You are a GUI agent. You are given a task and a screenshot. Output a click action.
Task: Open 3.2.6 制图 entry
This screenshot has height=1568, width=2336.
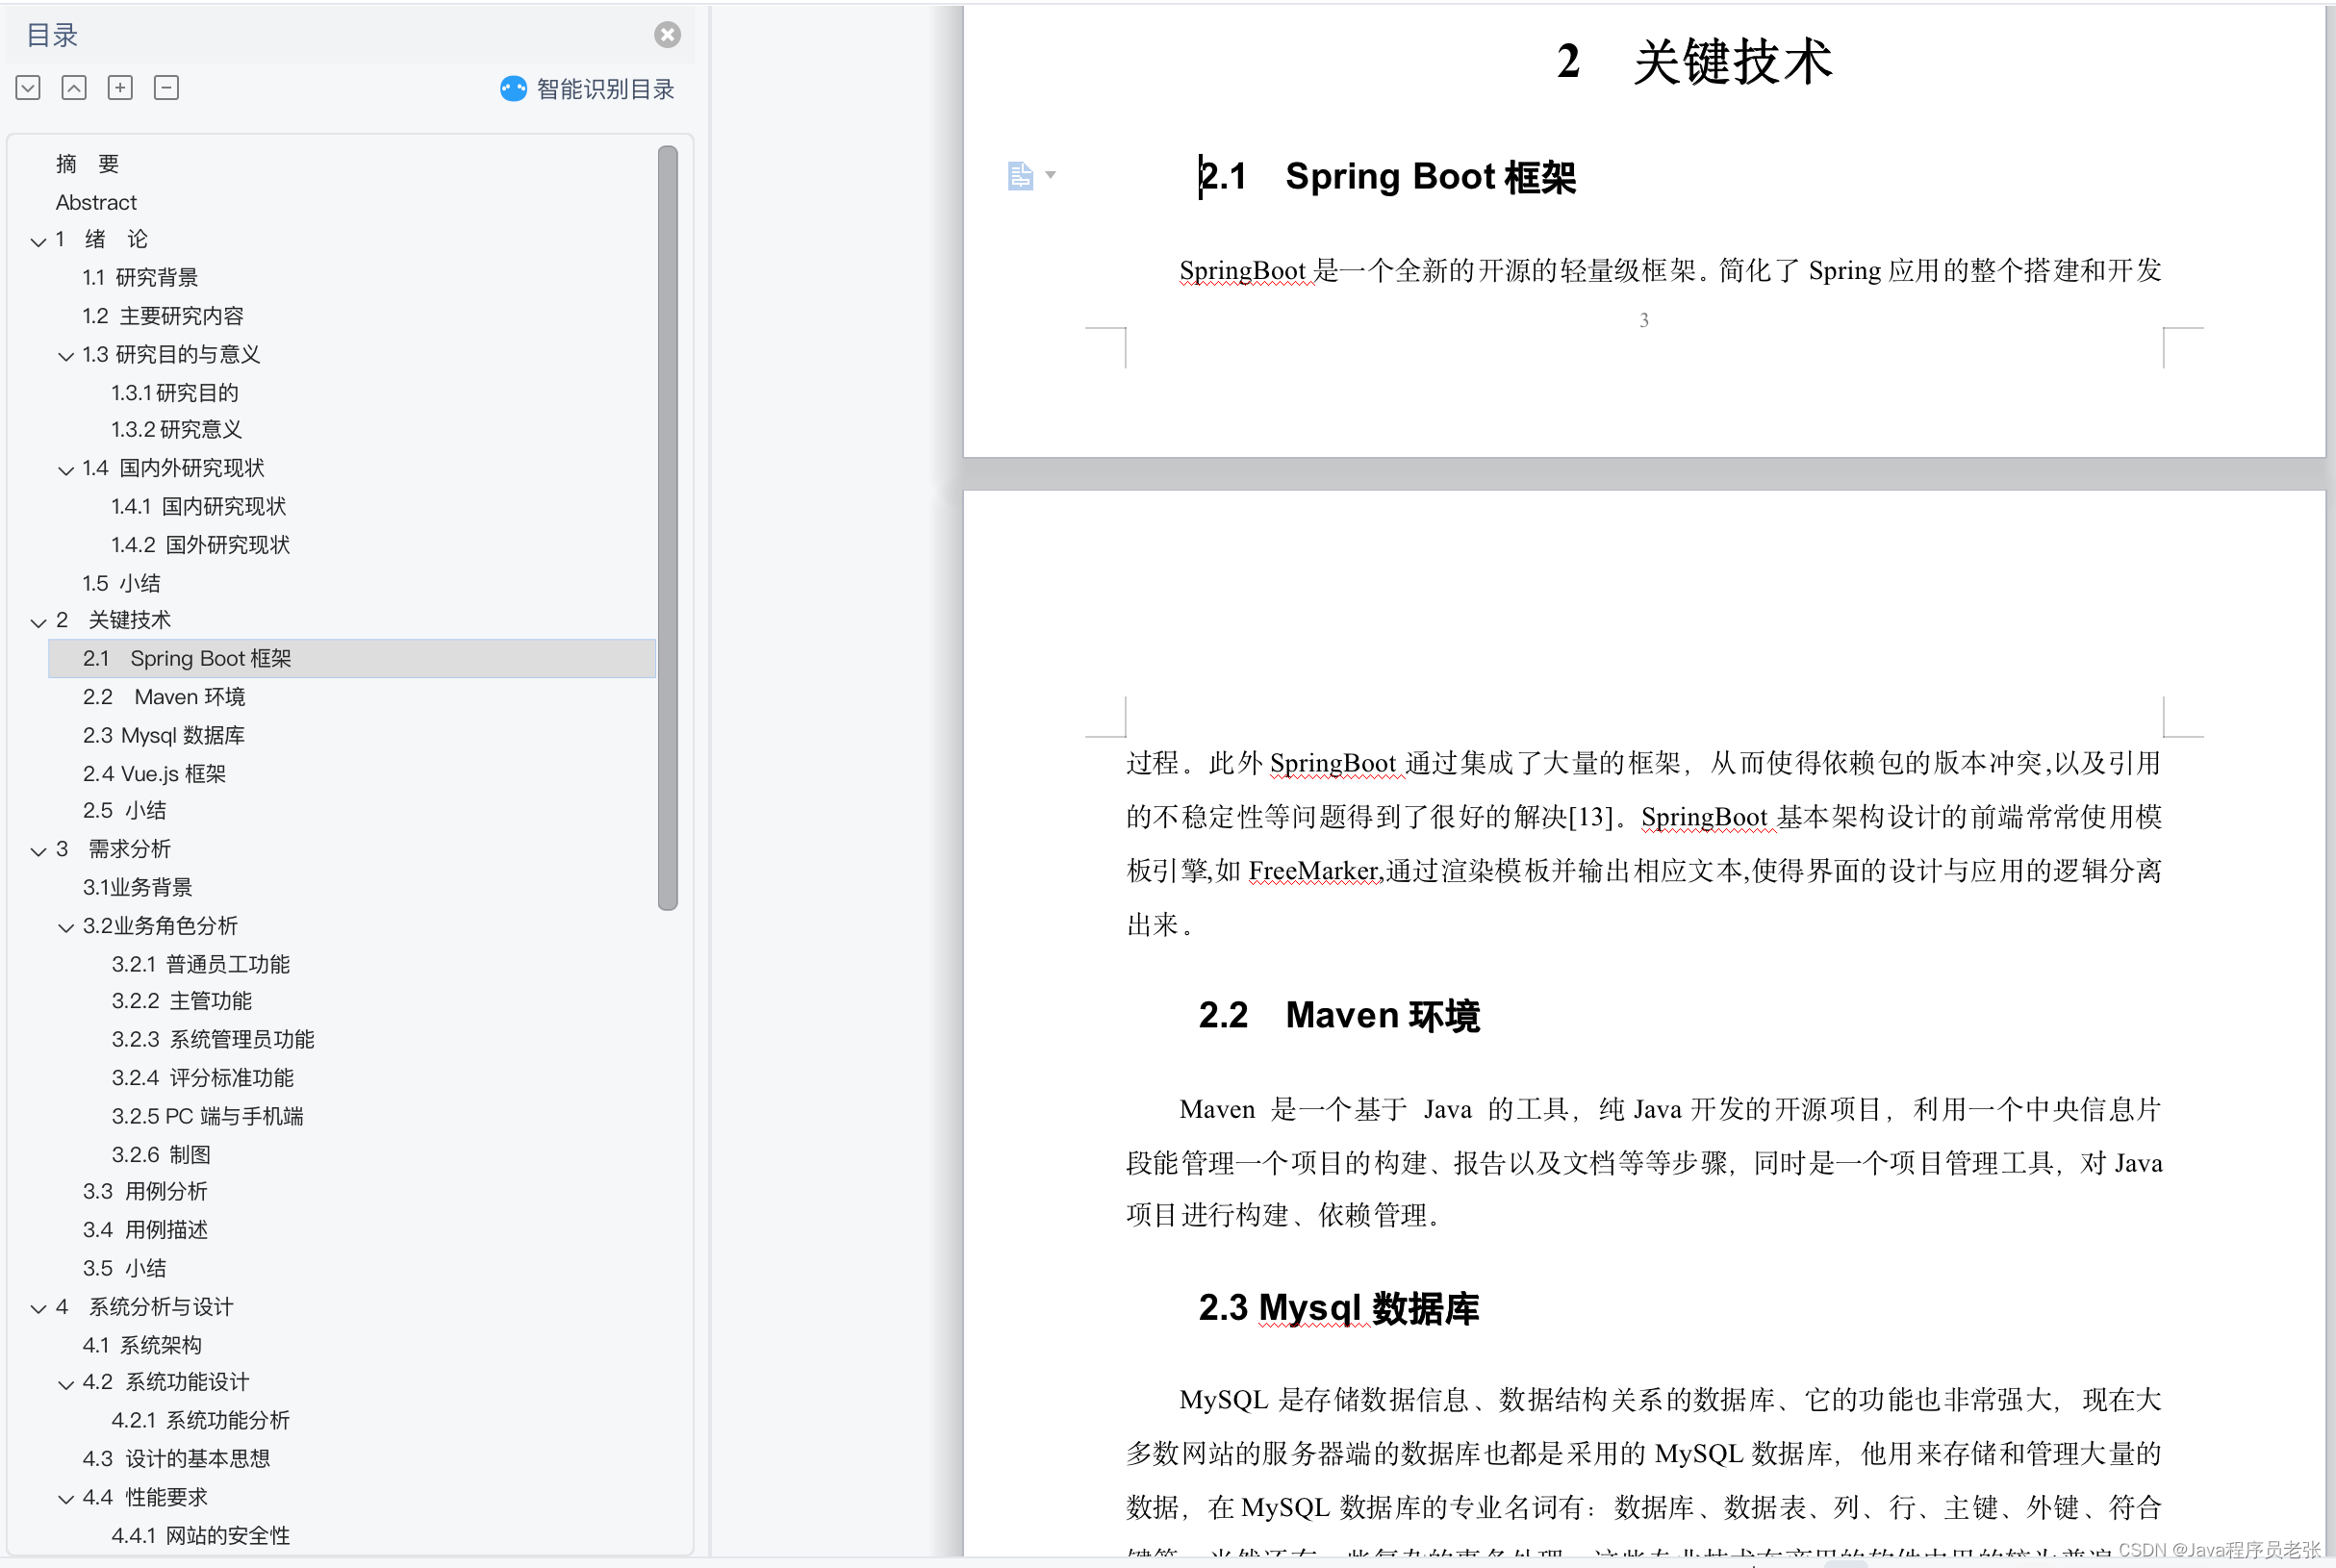[161, 1154]
